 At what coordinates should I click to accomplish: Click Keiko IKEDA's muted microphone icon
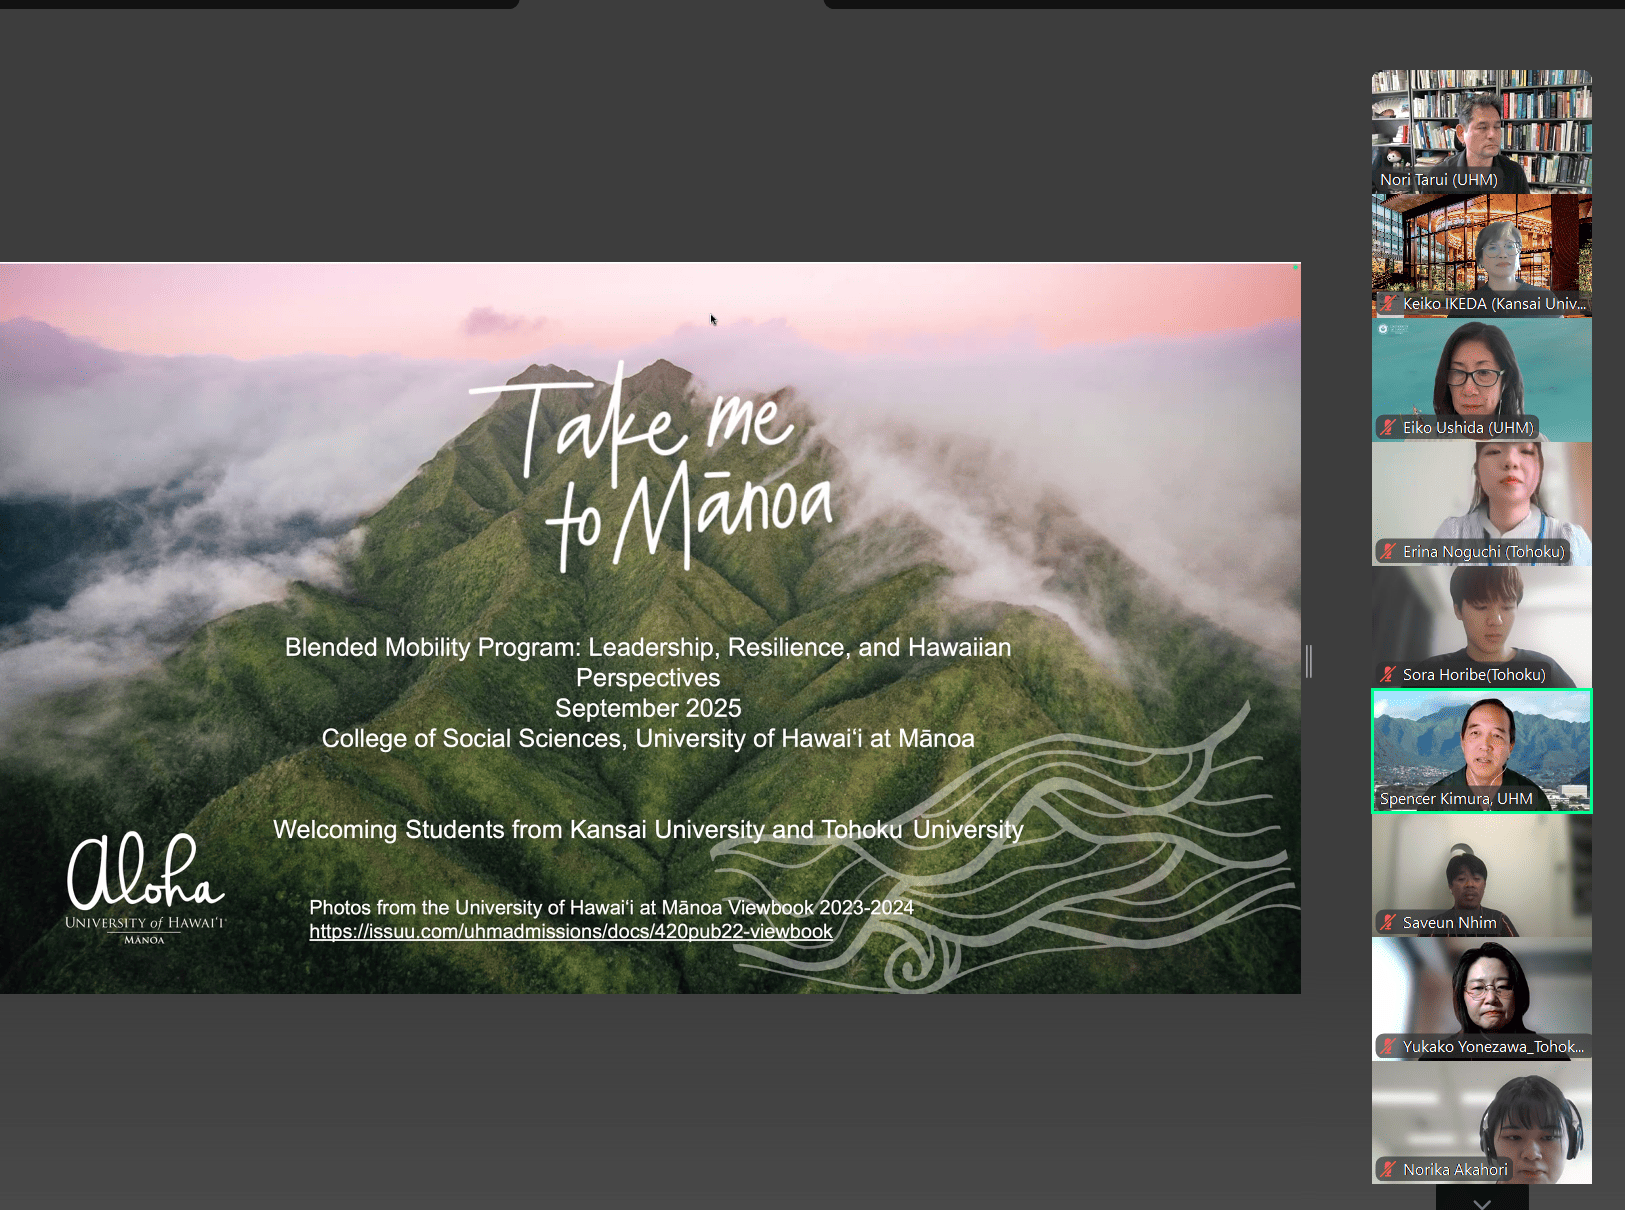tap(1388, 303)
